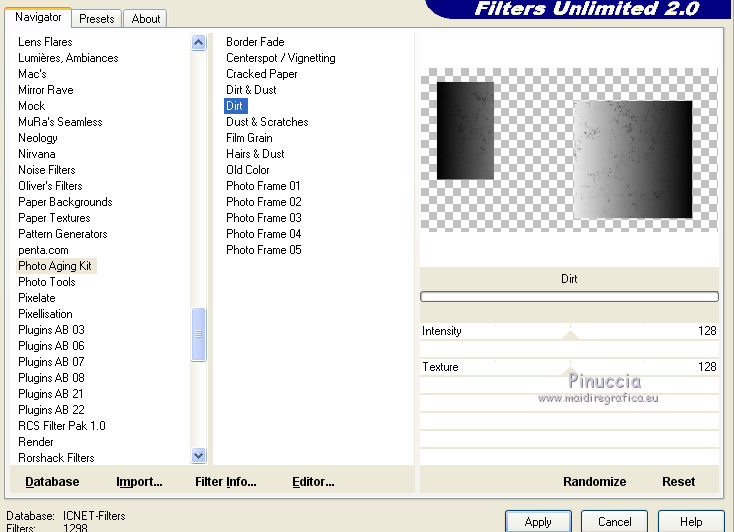Select Plugins AB 21 category

[x=51, y=393]
